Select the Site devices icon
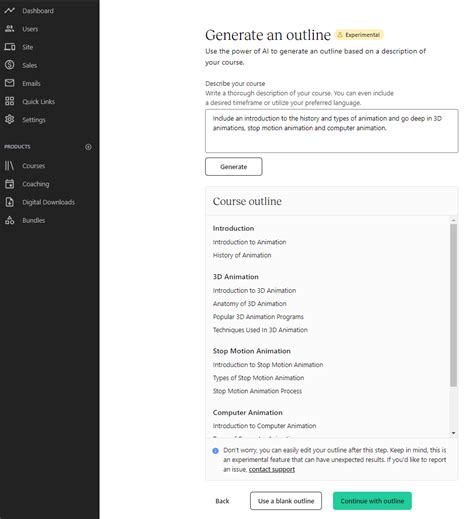 click(10, 47)
